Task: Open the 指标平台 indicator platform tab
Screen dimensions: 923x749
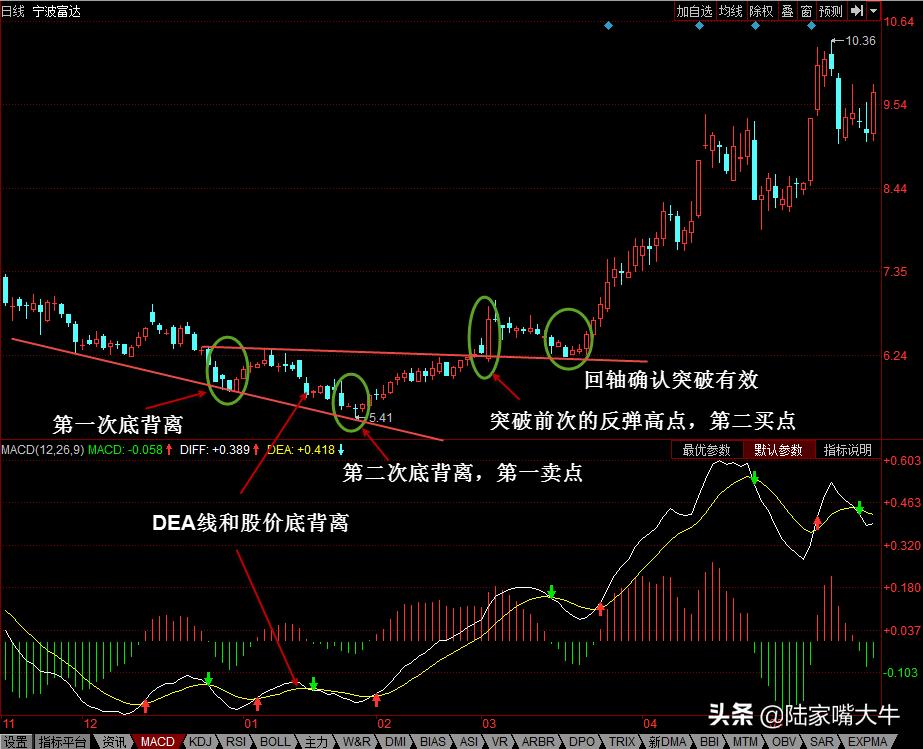Action: pyautogui.click(x=62, y=742)
